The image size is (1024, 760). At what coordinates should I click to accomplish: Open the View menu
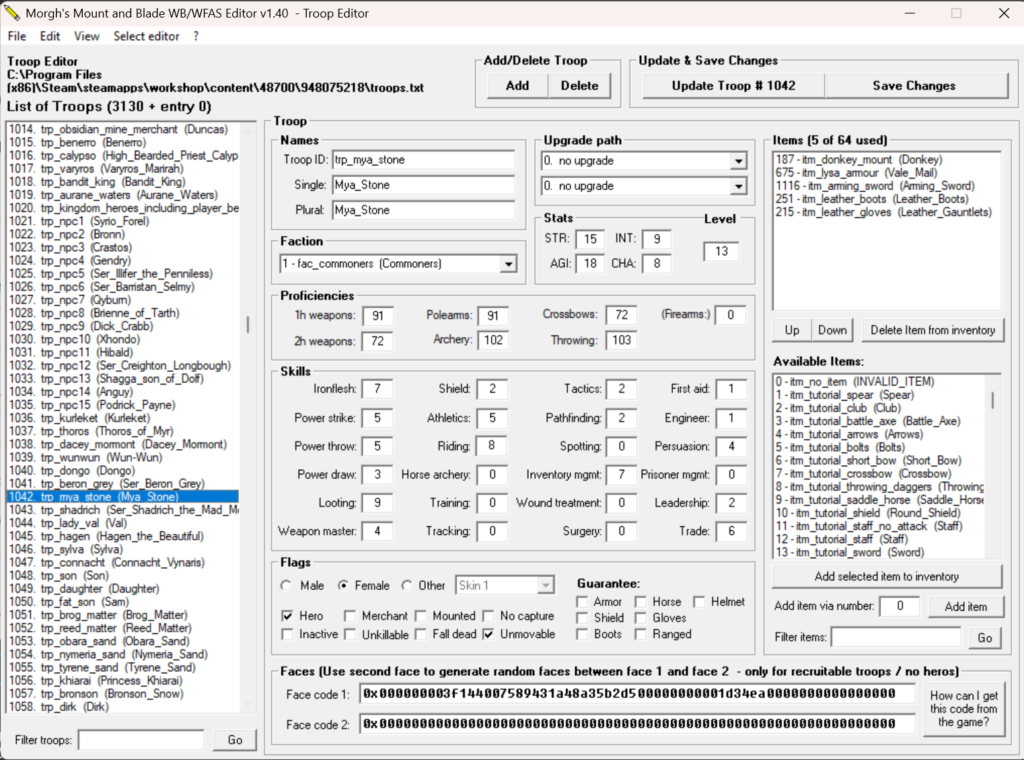tap(86, 37)
